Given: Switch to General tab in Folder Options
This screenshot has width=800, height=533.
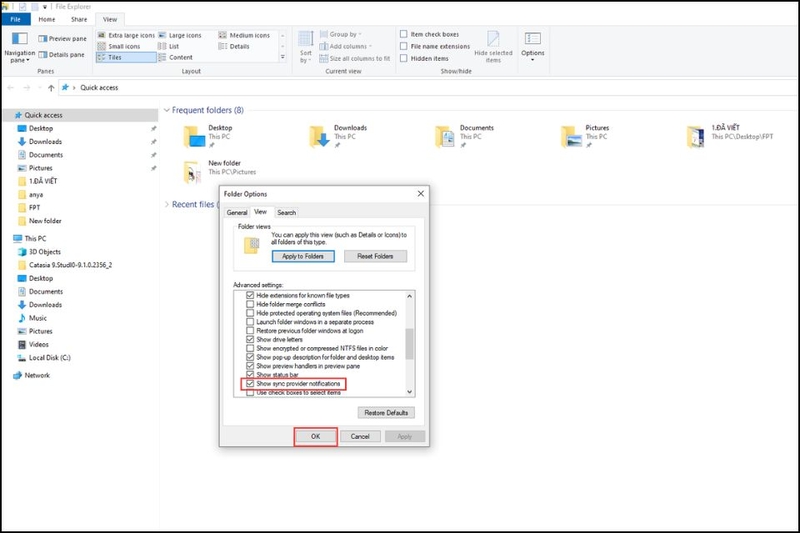Looking at the screenshot, I should tap(237, 213).
